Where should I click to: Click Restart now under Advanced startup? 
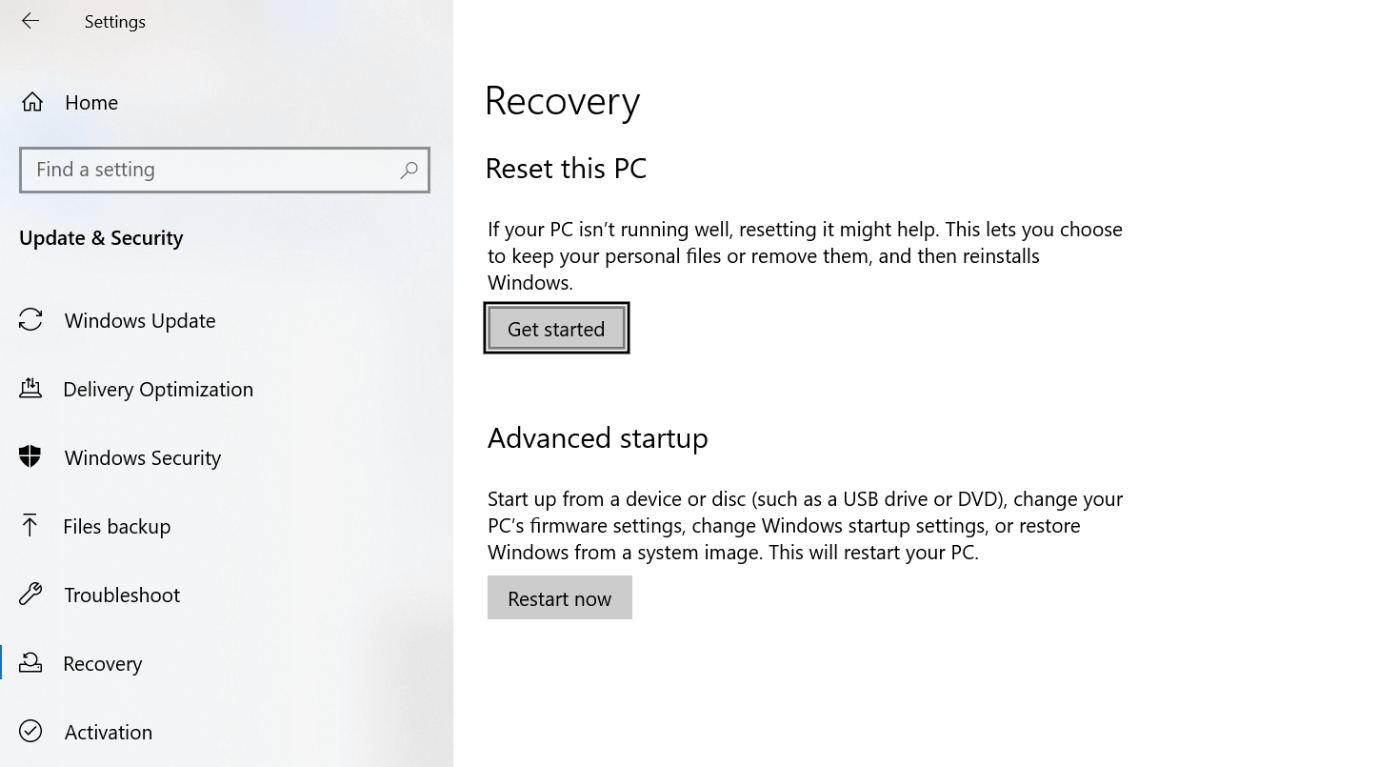coord(559,597)
